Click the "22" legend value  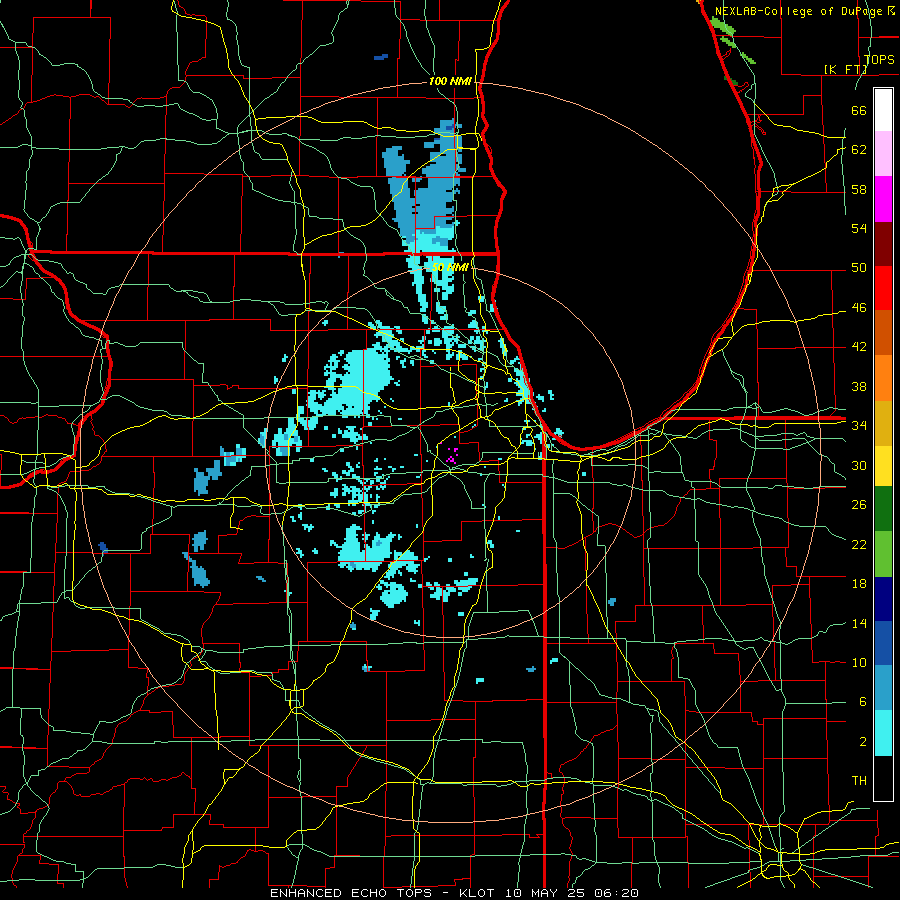859,544
